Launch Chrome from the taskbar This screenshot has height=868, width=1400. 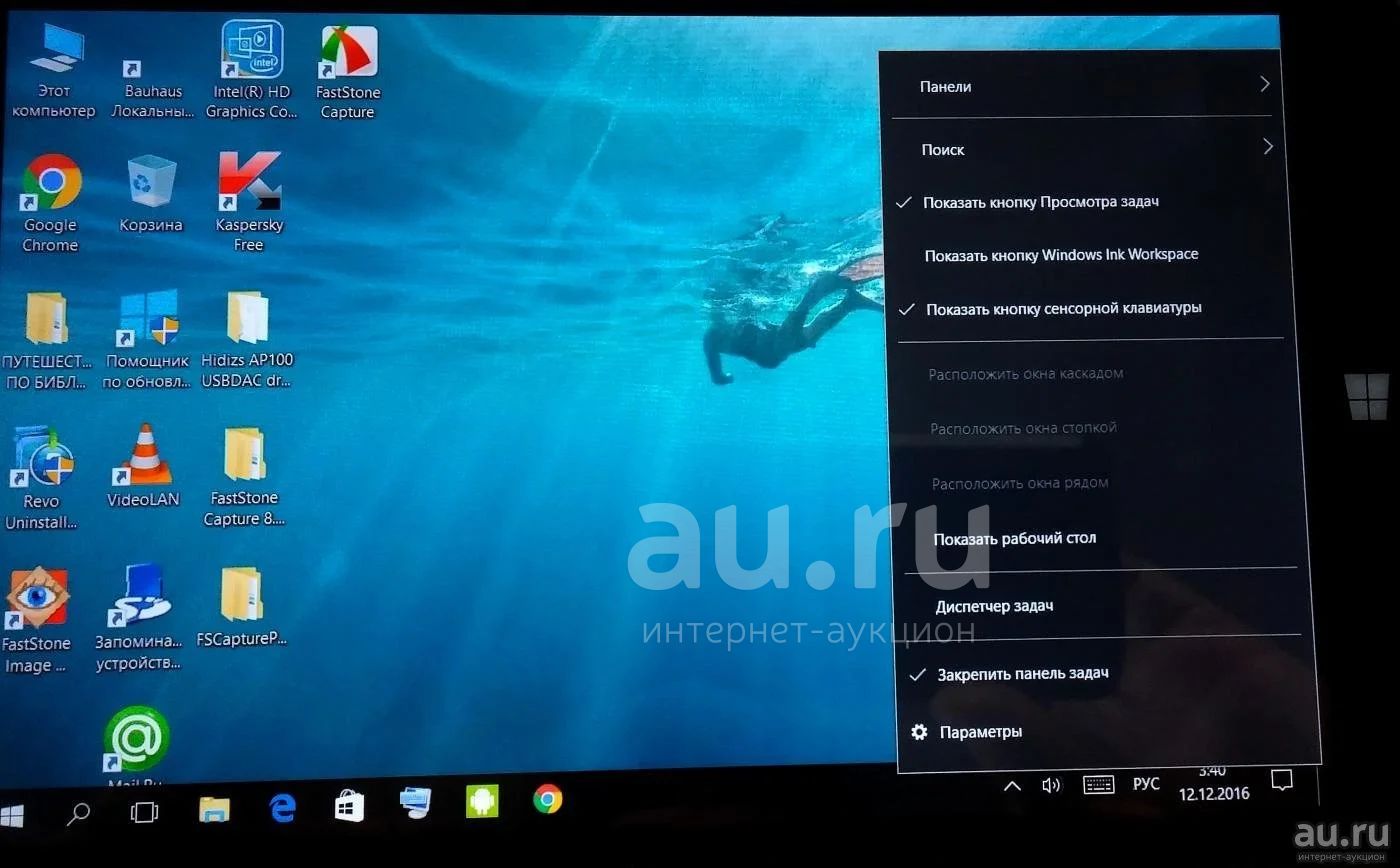coord(547,798)
